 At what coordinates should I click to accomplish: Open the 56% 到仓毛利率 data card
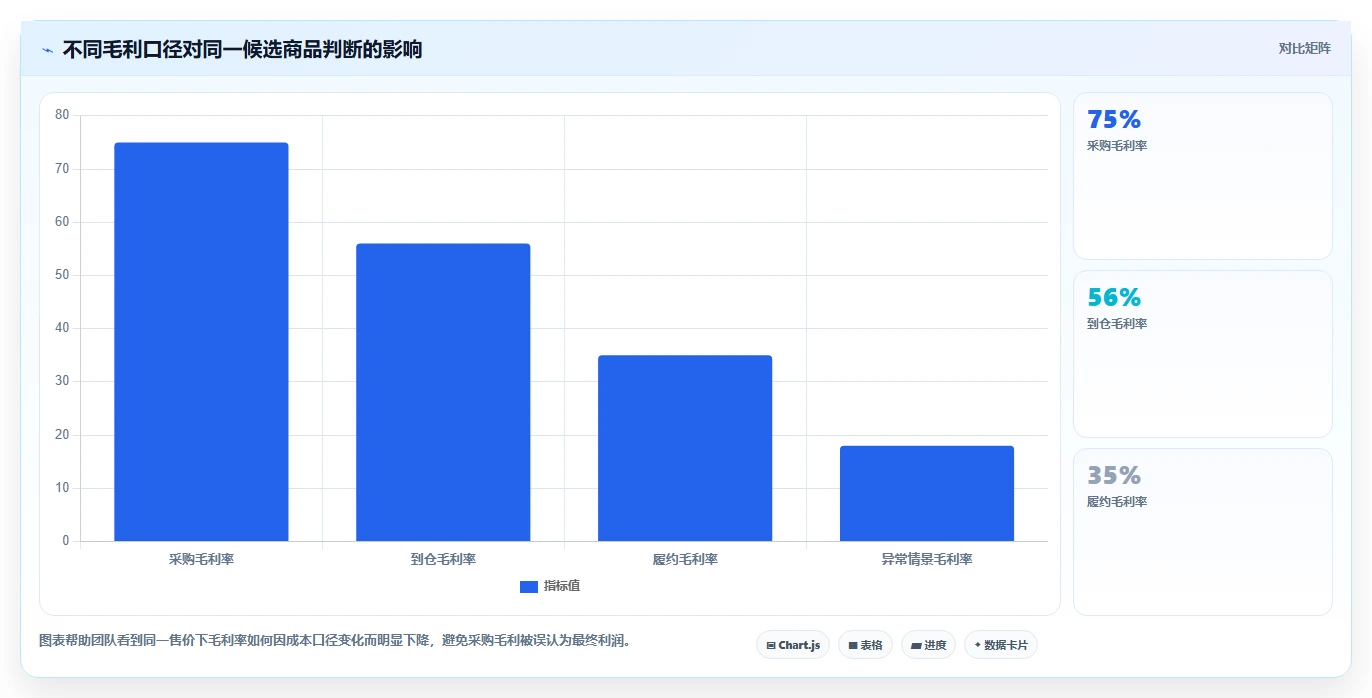(x=1202, y=354)
